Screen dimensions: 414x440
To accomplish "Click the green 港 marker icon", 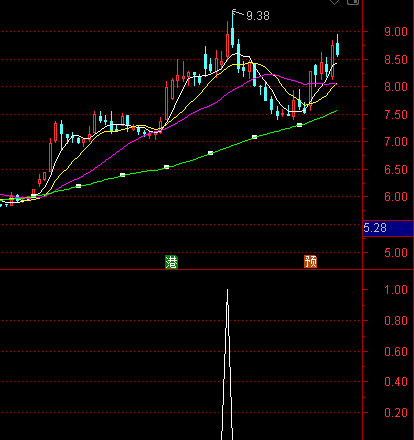I will click(171, 262).
